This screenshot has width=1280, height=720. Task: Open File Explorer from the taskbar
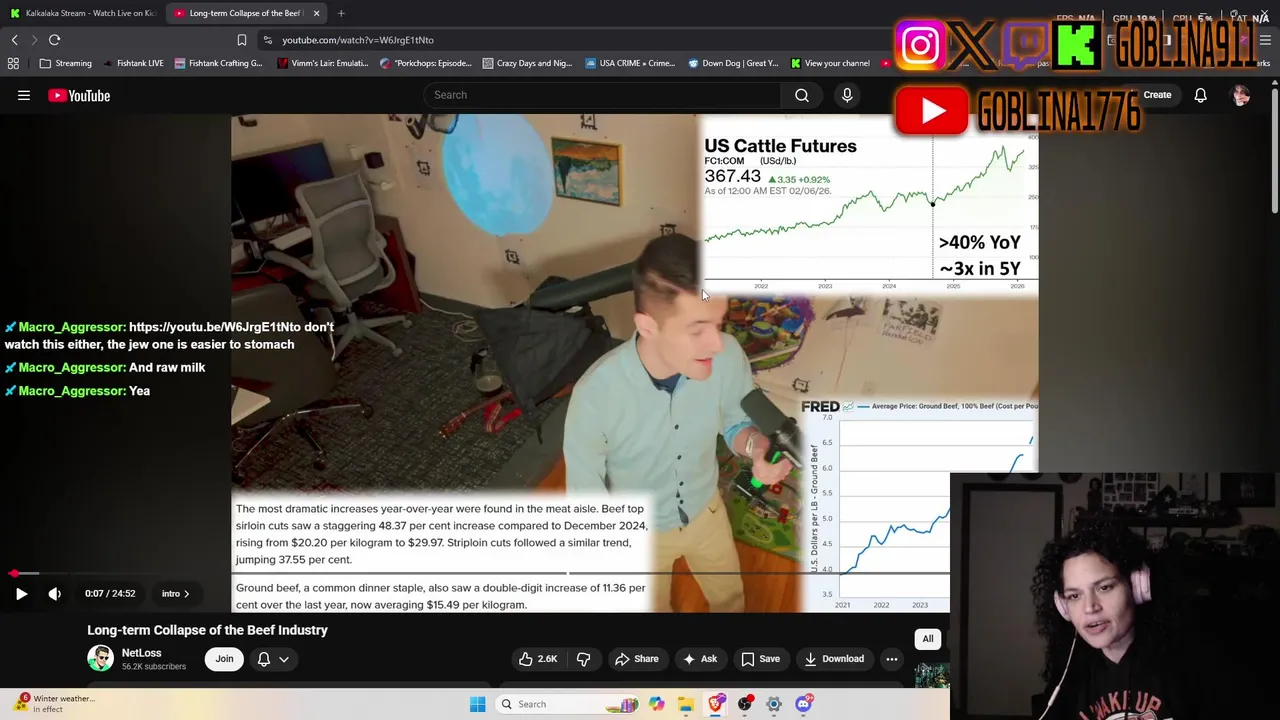(x=686, y=704)
